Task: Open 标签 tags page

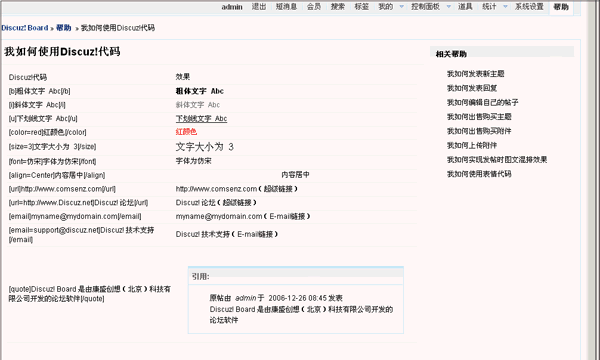Action: (x=362, y=7)
